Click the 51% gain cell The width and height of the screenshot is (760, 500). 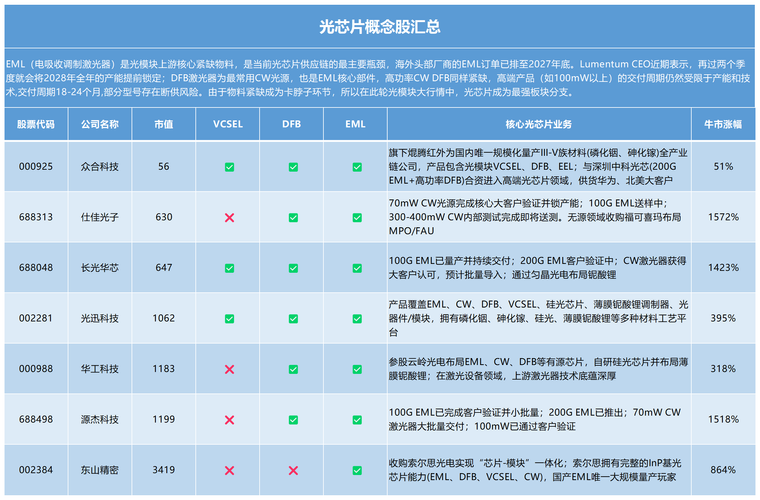coord(723,167)
